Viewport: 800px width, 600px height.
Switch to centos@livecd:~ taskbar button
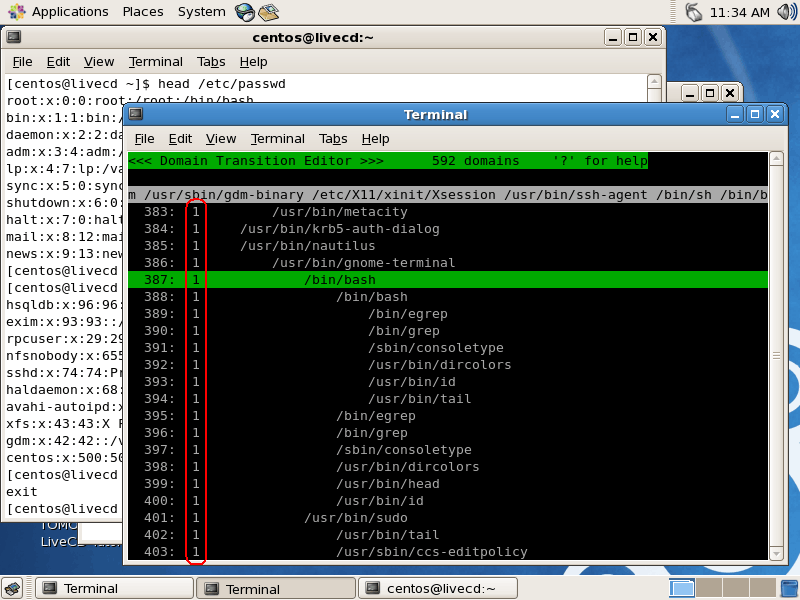pyautogui.click(x=438, y=588)
